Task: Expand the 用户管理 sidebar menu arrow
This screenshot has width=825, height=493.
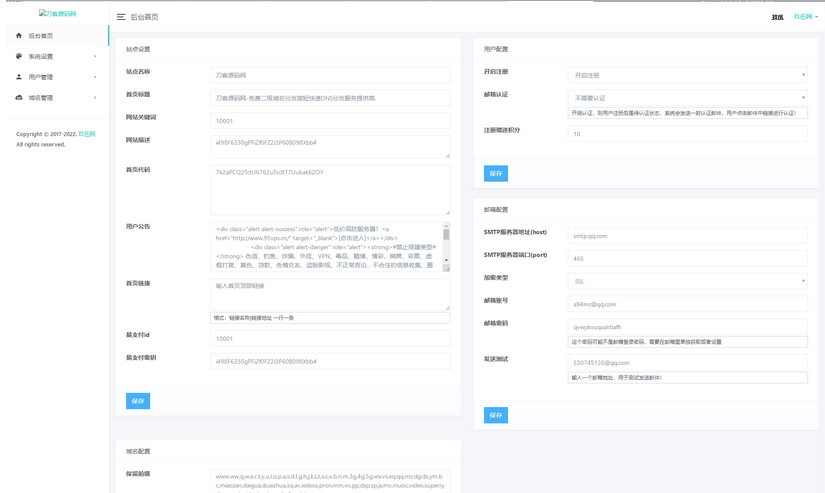Action: coord(95,77)
